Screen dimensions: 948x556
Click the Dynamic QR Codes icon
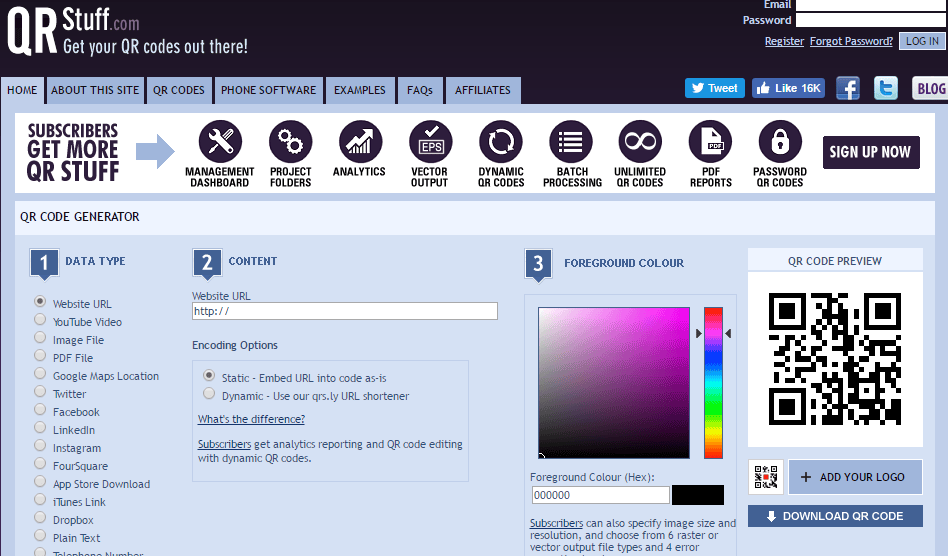click(501, 142)
